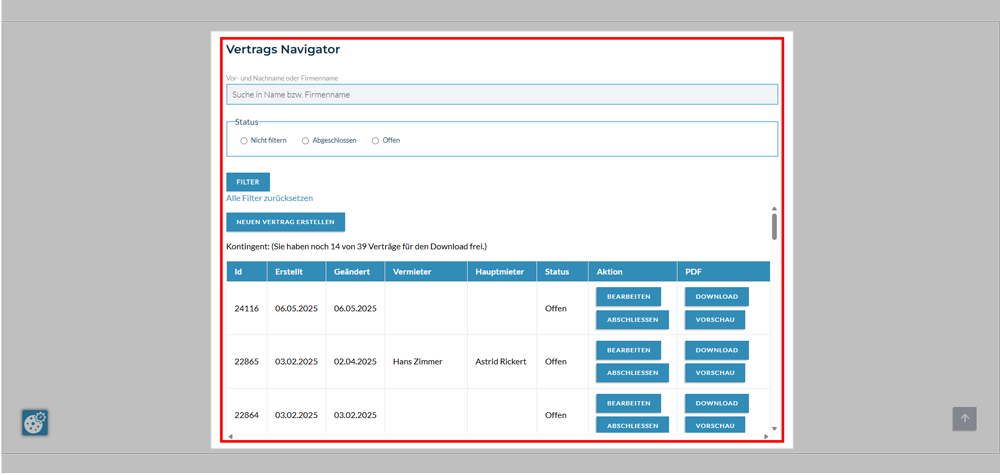Click Bearbeiten for contract 24116
This screenshot has height=475, width=1000.
pyautogui.click(x=628, y=297)
